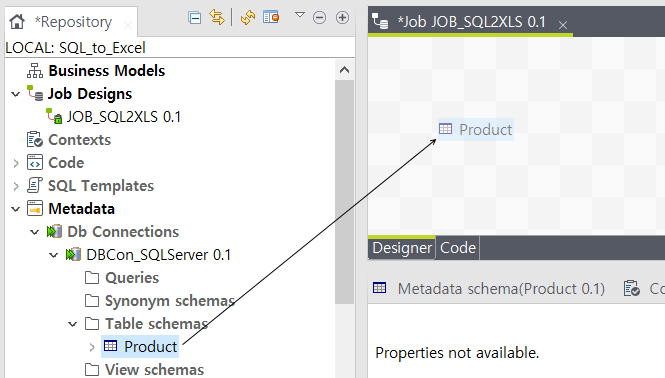Select Db Connections in the tree

[x=123, y=232]
